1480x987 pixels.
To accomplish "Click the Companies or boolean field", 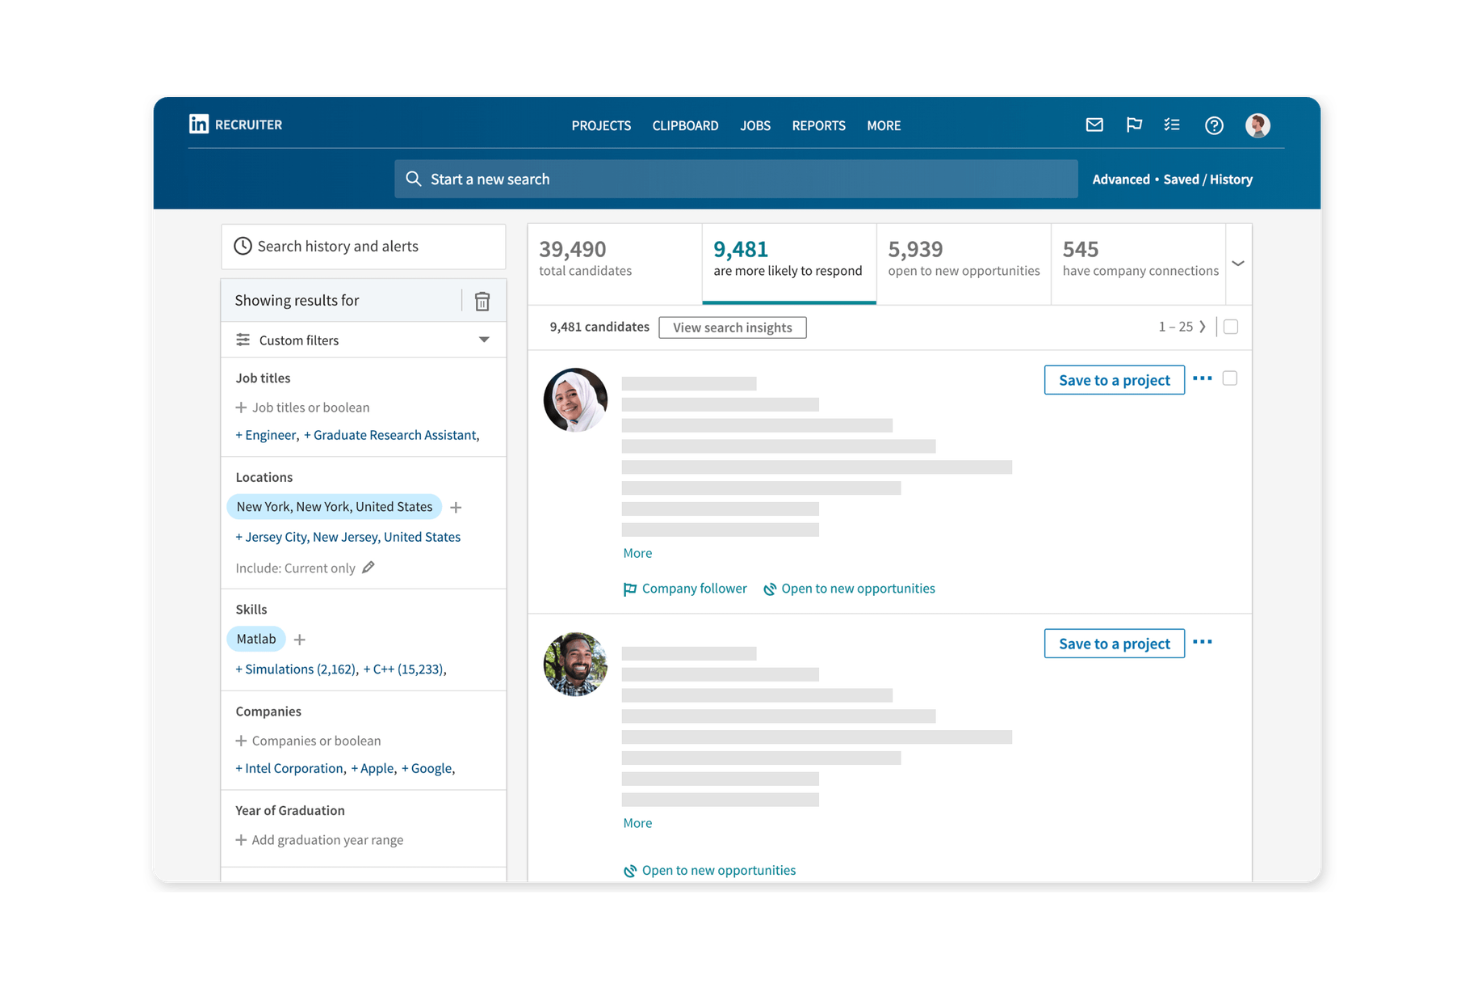I will 308,741.
